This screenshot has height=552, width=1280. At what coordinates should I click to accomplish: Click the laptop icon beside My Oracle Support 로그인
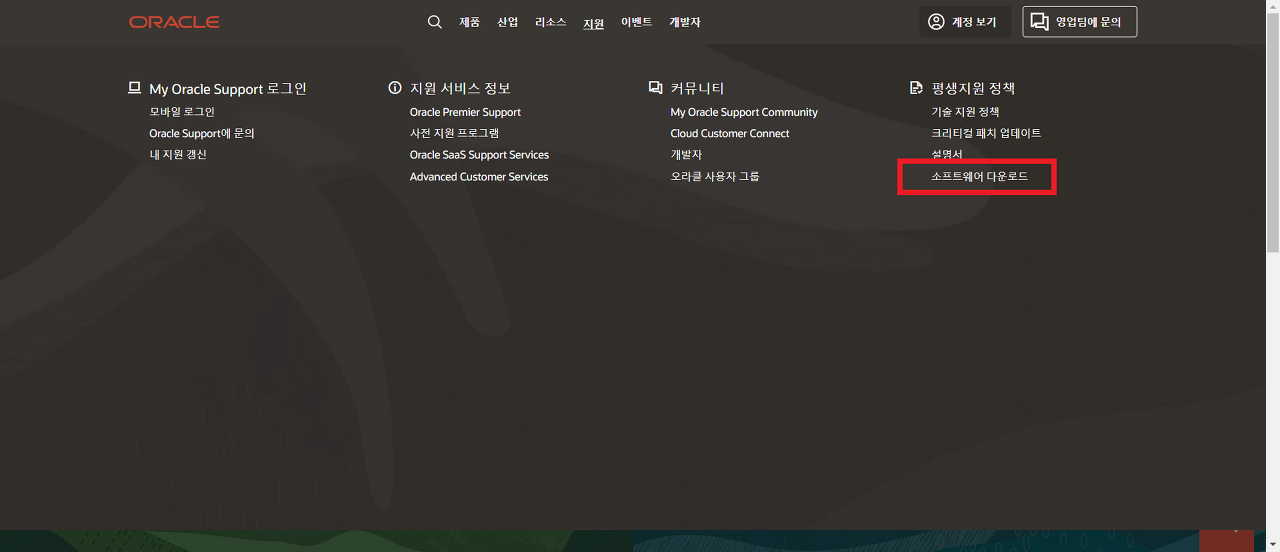[x=134, y=88]
